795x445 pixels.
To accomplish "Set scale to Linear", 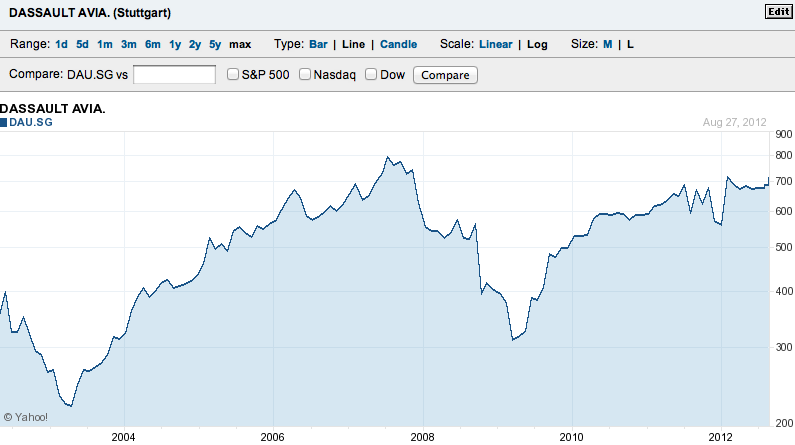I will [x=496, y=45].
